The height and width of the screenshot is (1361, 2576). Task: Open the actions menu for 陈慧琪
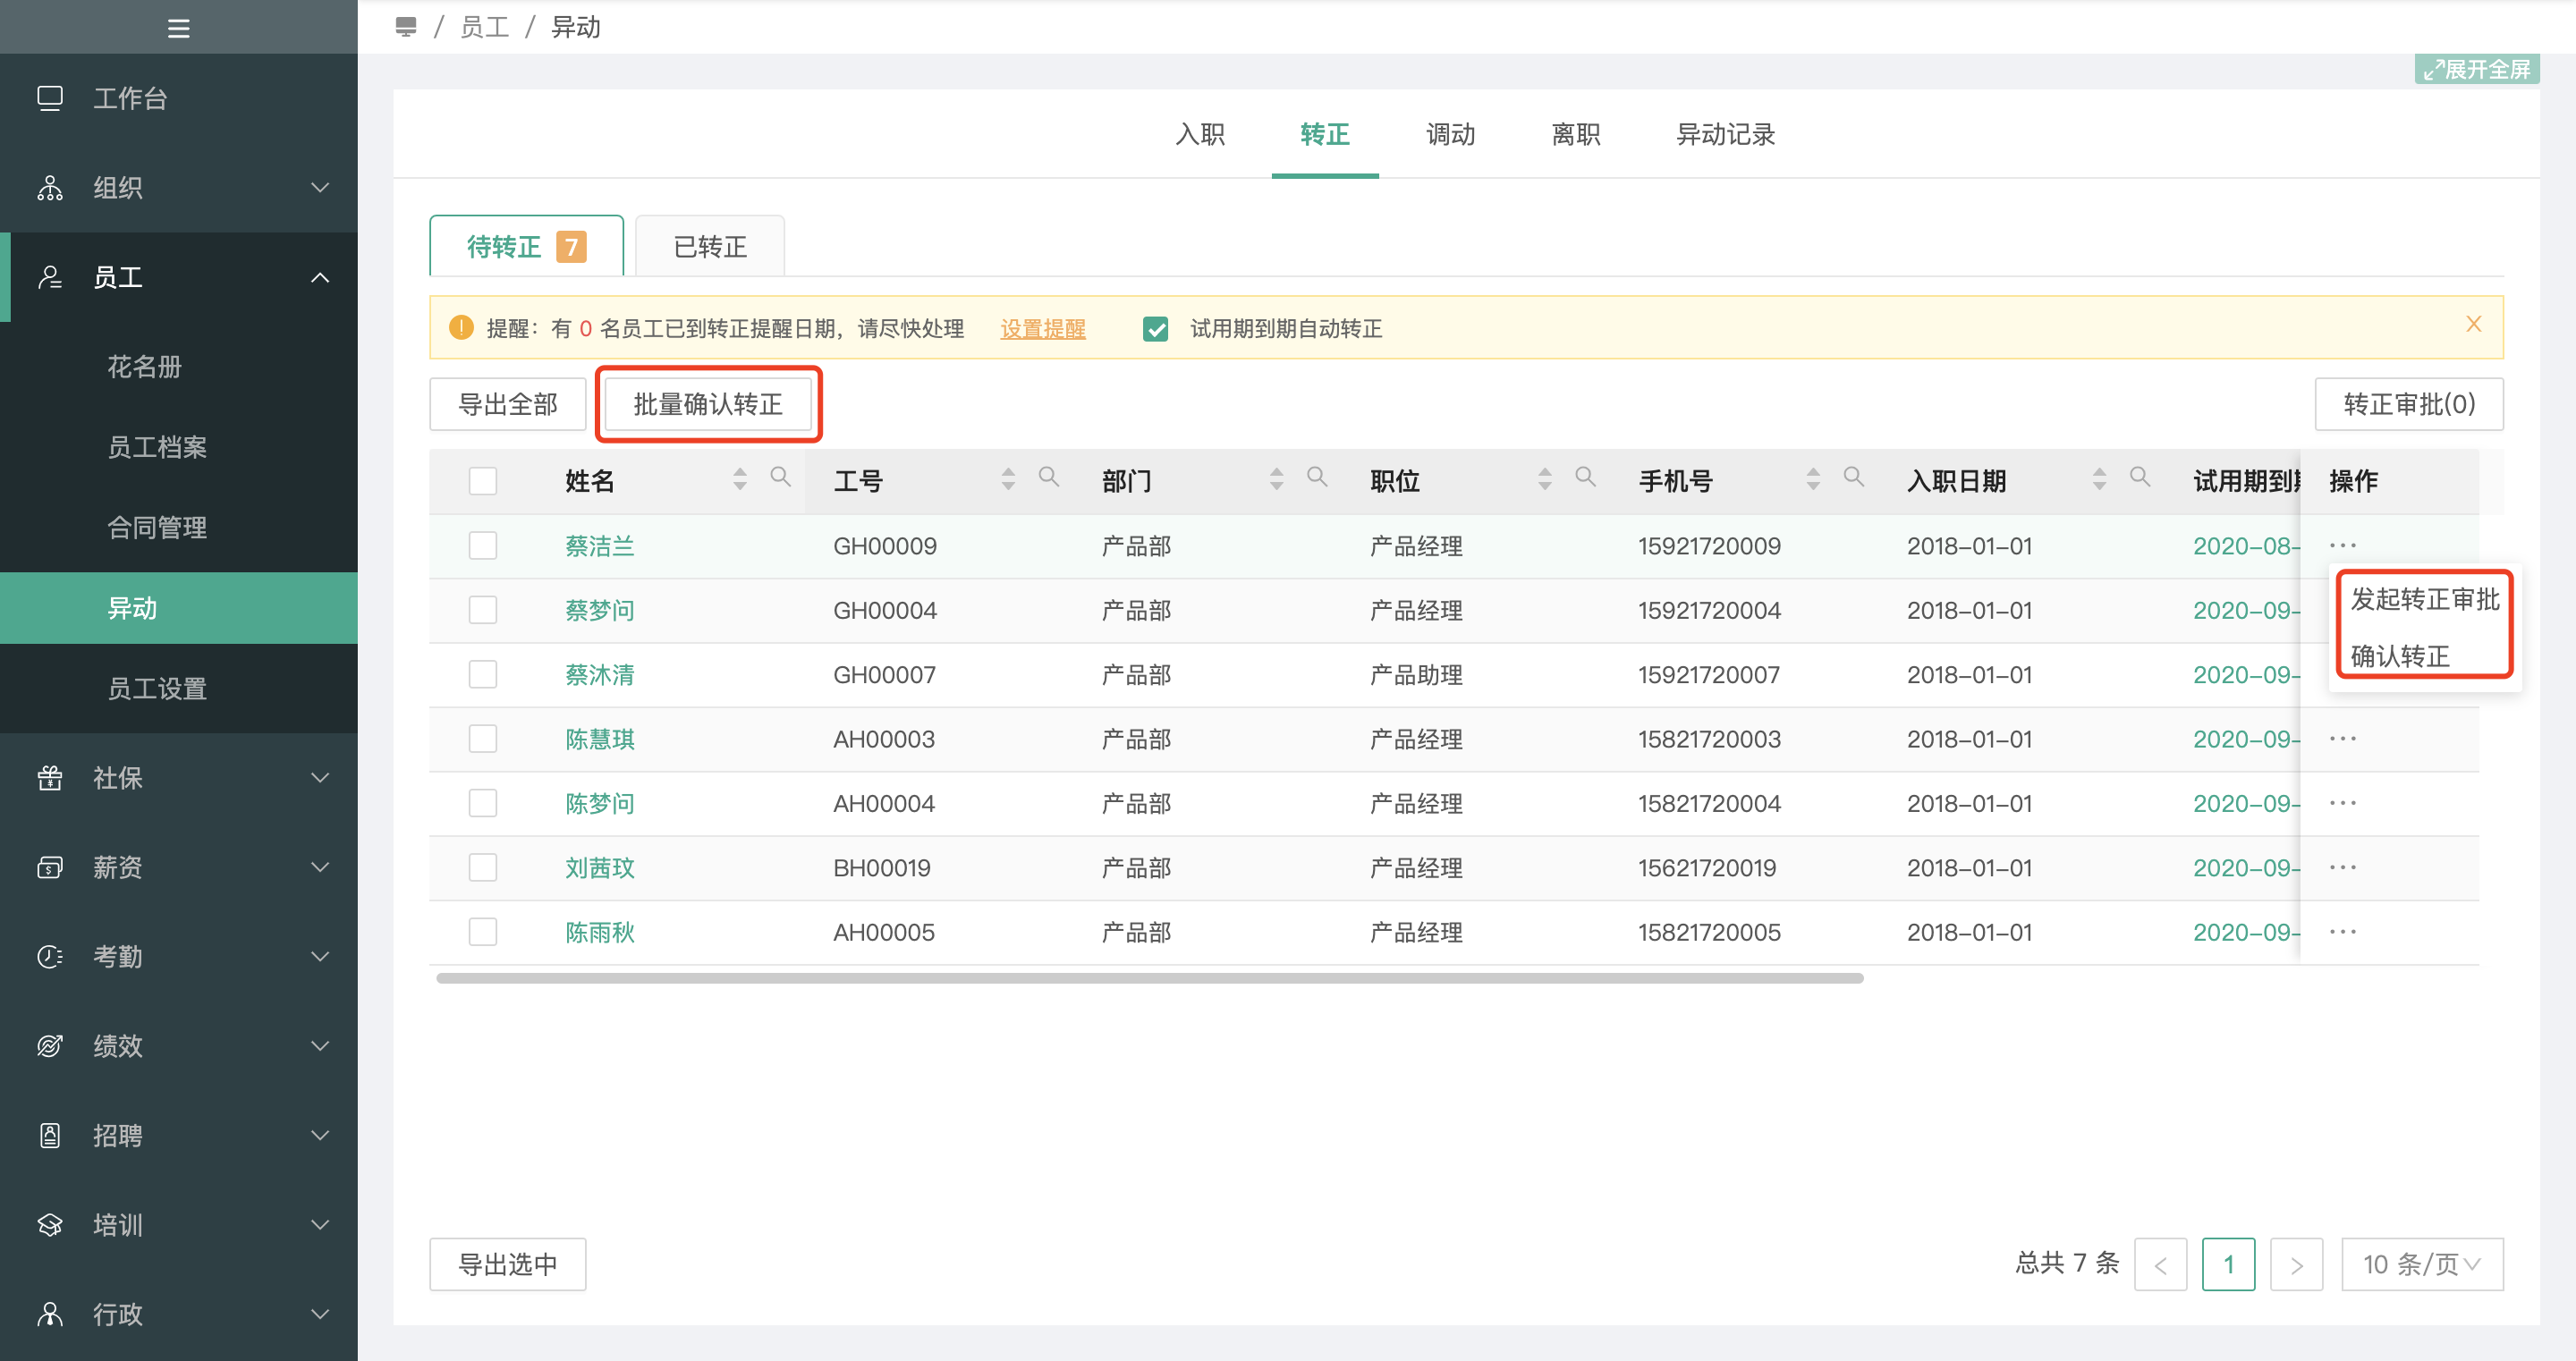[x=2342, y=739]
